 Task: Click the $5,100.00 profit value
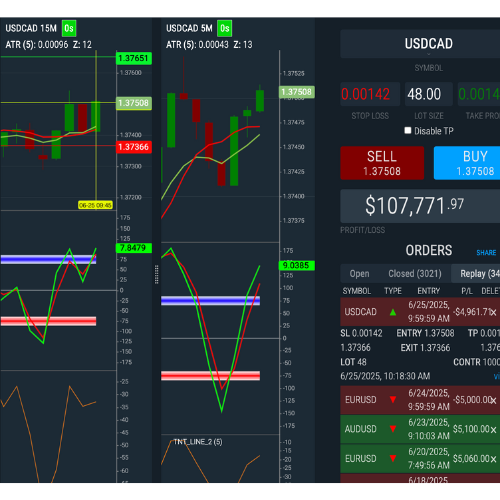click(471, 429)
